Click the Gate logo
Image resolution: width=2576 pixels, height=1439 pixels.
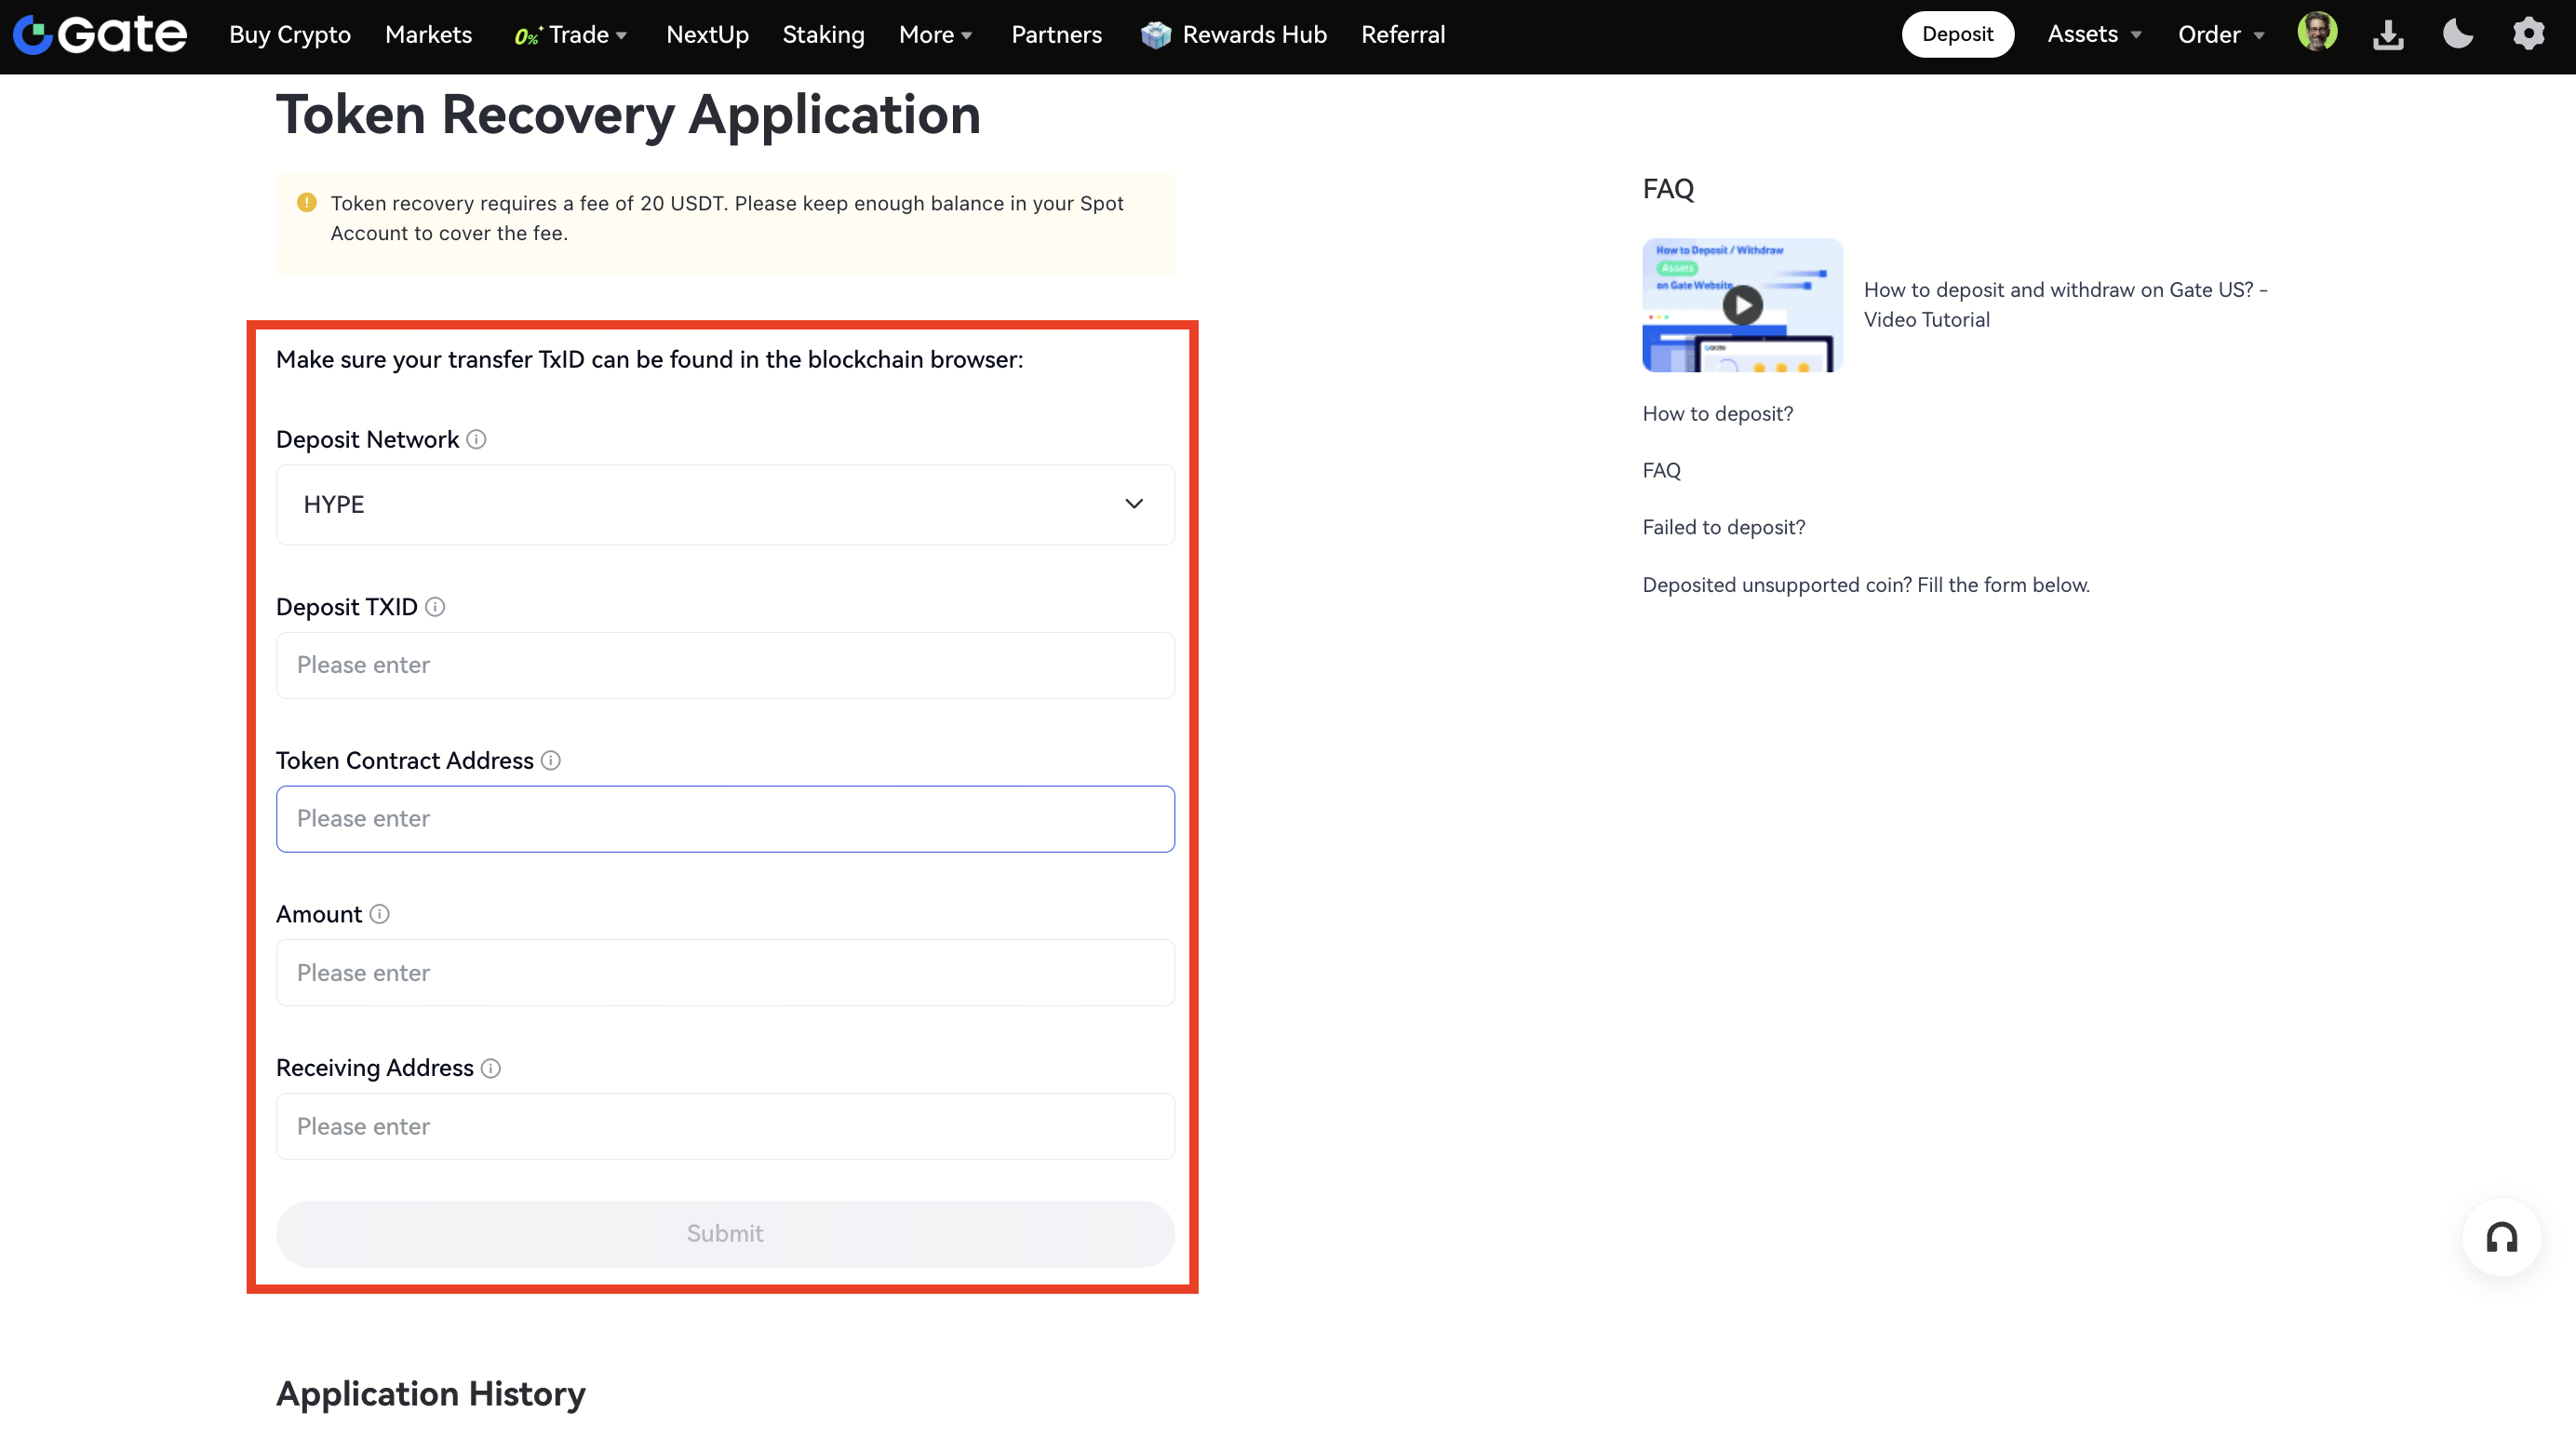(x=100, y=35)
